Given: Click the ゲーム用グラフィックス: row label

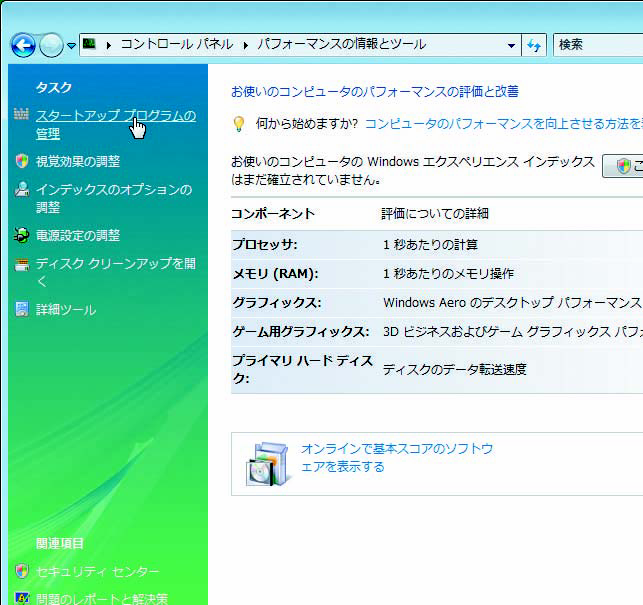Looking at the screenshot, I should click(x=301, y=331).
